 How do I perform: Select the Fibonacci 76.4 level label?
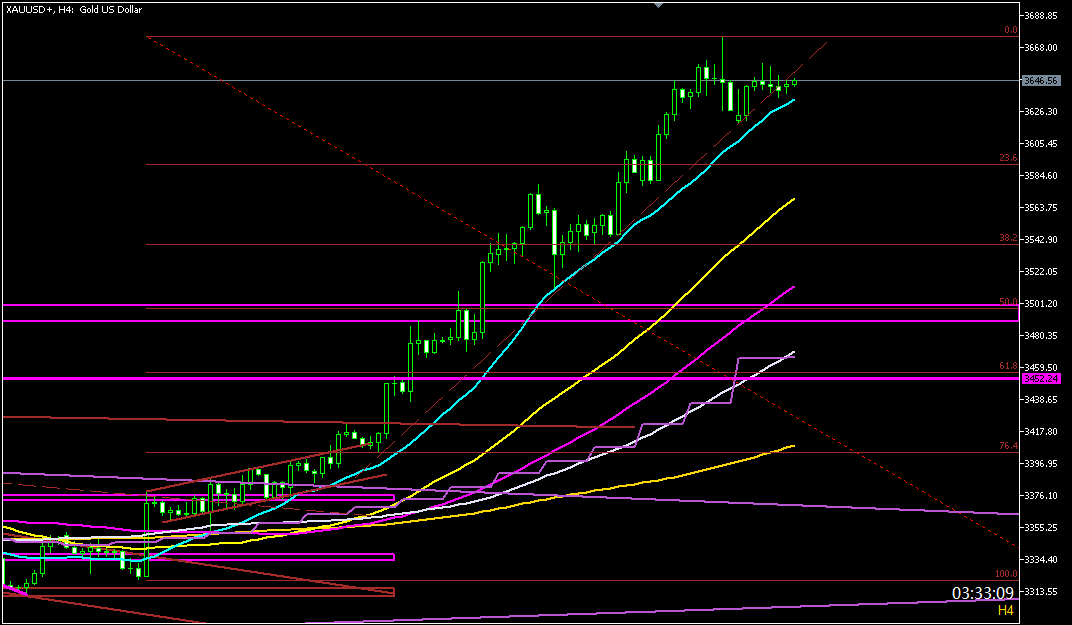click(x=1008, y=446)
